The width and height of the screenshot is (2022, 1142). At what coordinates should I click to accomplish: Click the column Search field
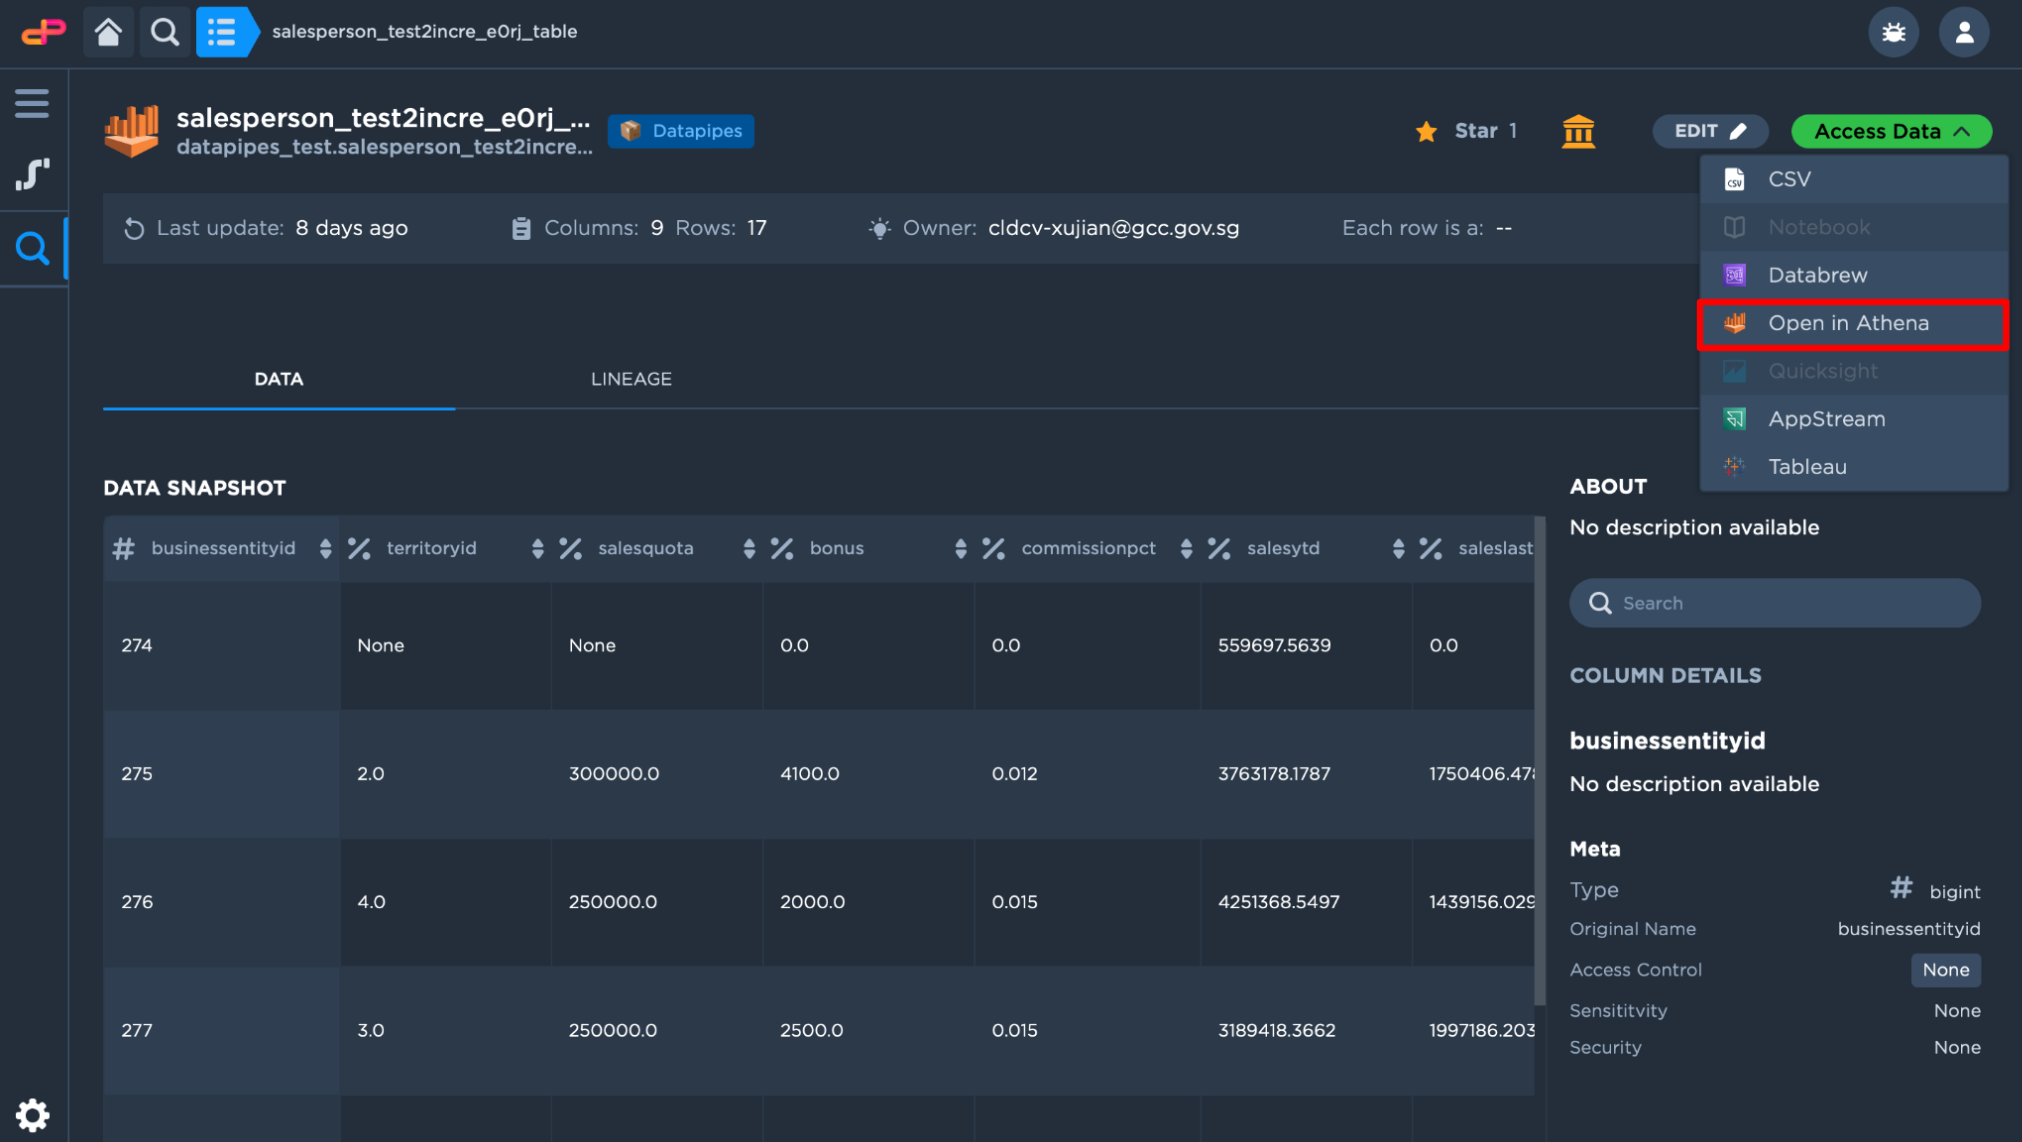coord(1775,603)
